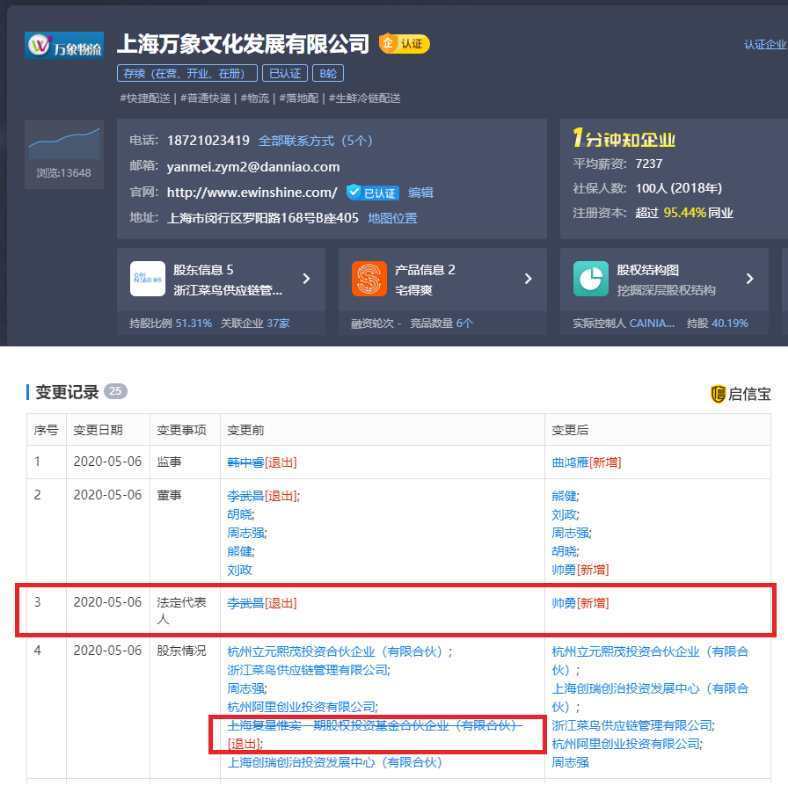788x800 pixels.
Task: Click the email yanmei.zym2@danniao.com
Action: 253,167
